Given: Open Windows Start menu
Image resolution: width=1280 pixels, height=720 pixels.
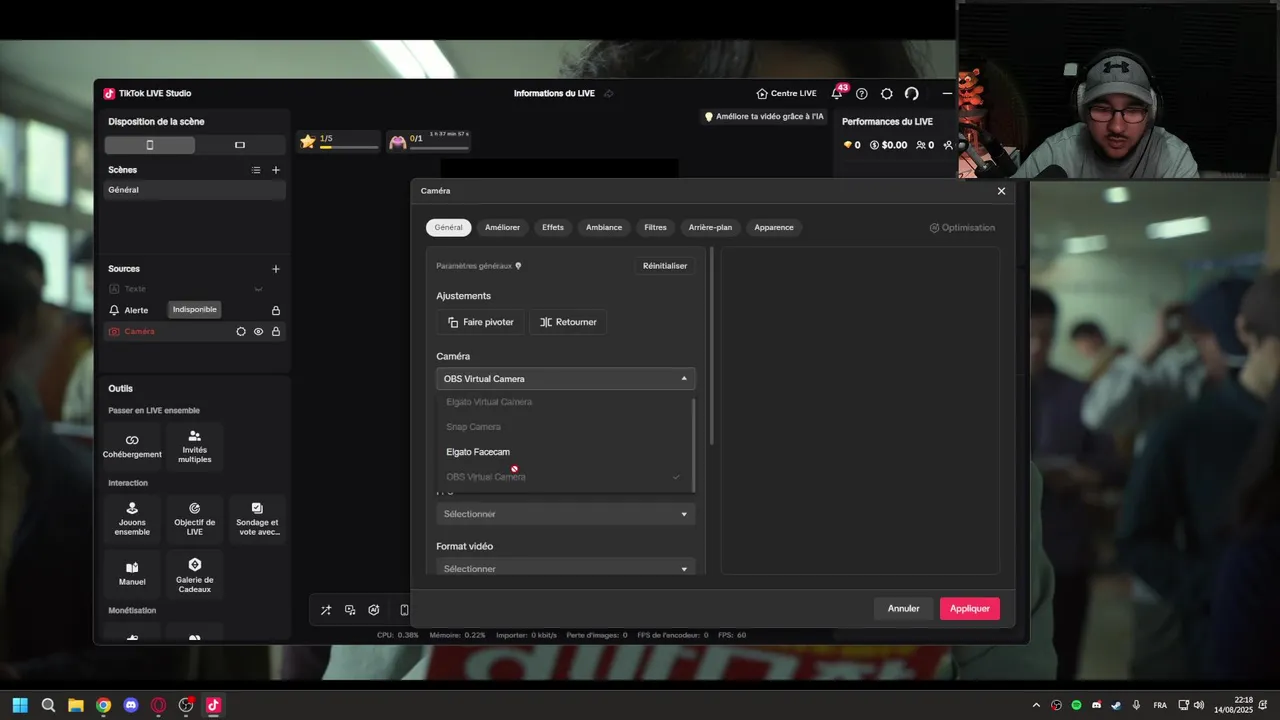Looking at the screenshot, I should 20,705.
